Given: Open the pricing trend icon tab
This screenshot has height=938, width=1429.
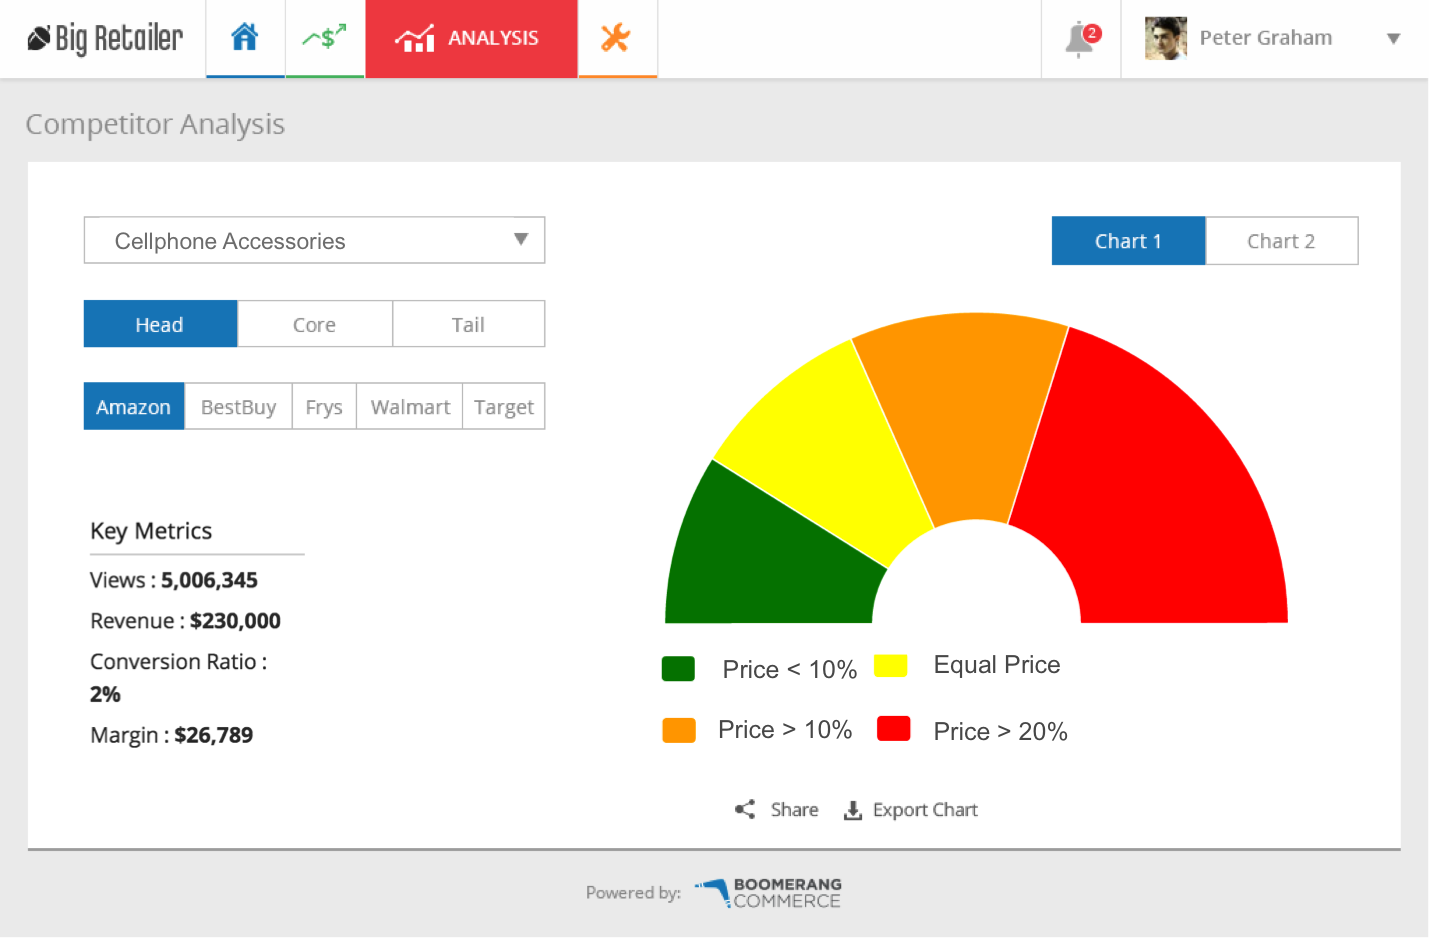Looking at the screenshot, I should coord(325,38).
